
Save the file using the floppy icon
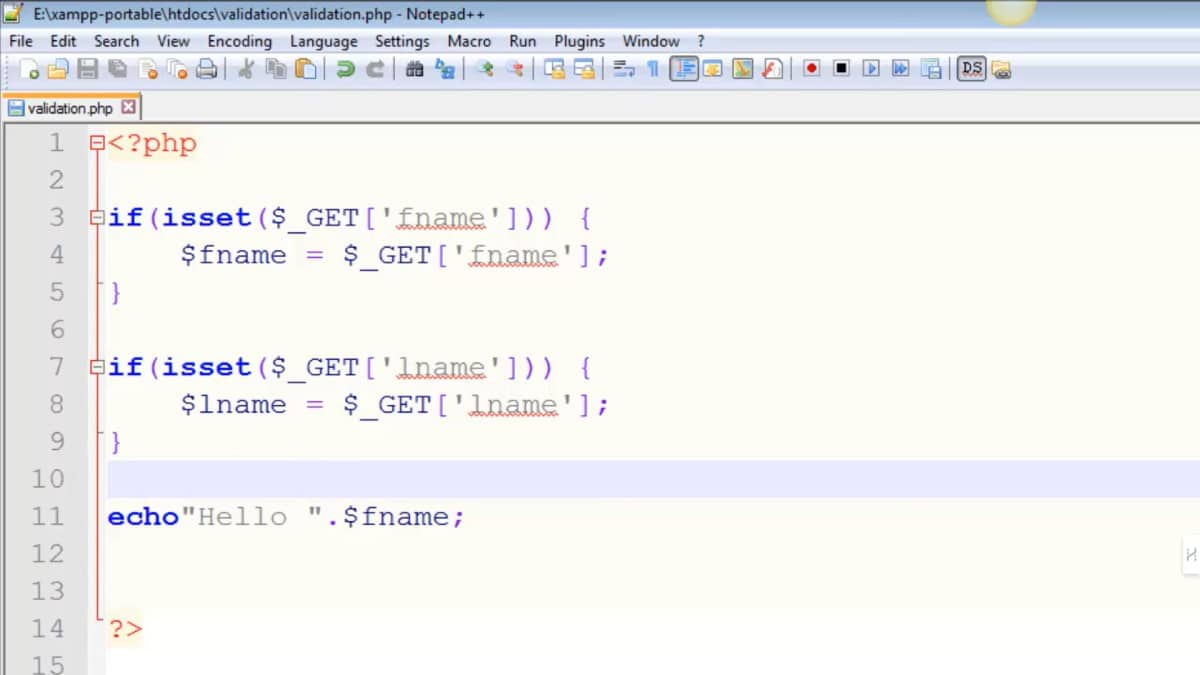(x=88, y=69)
